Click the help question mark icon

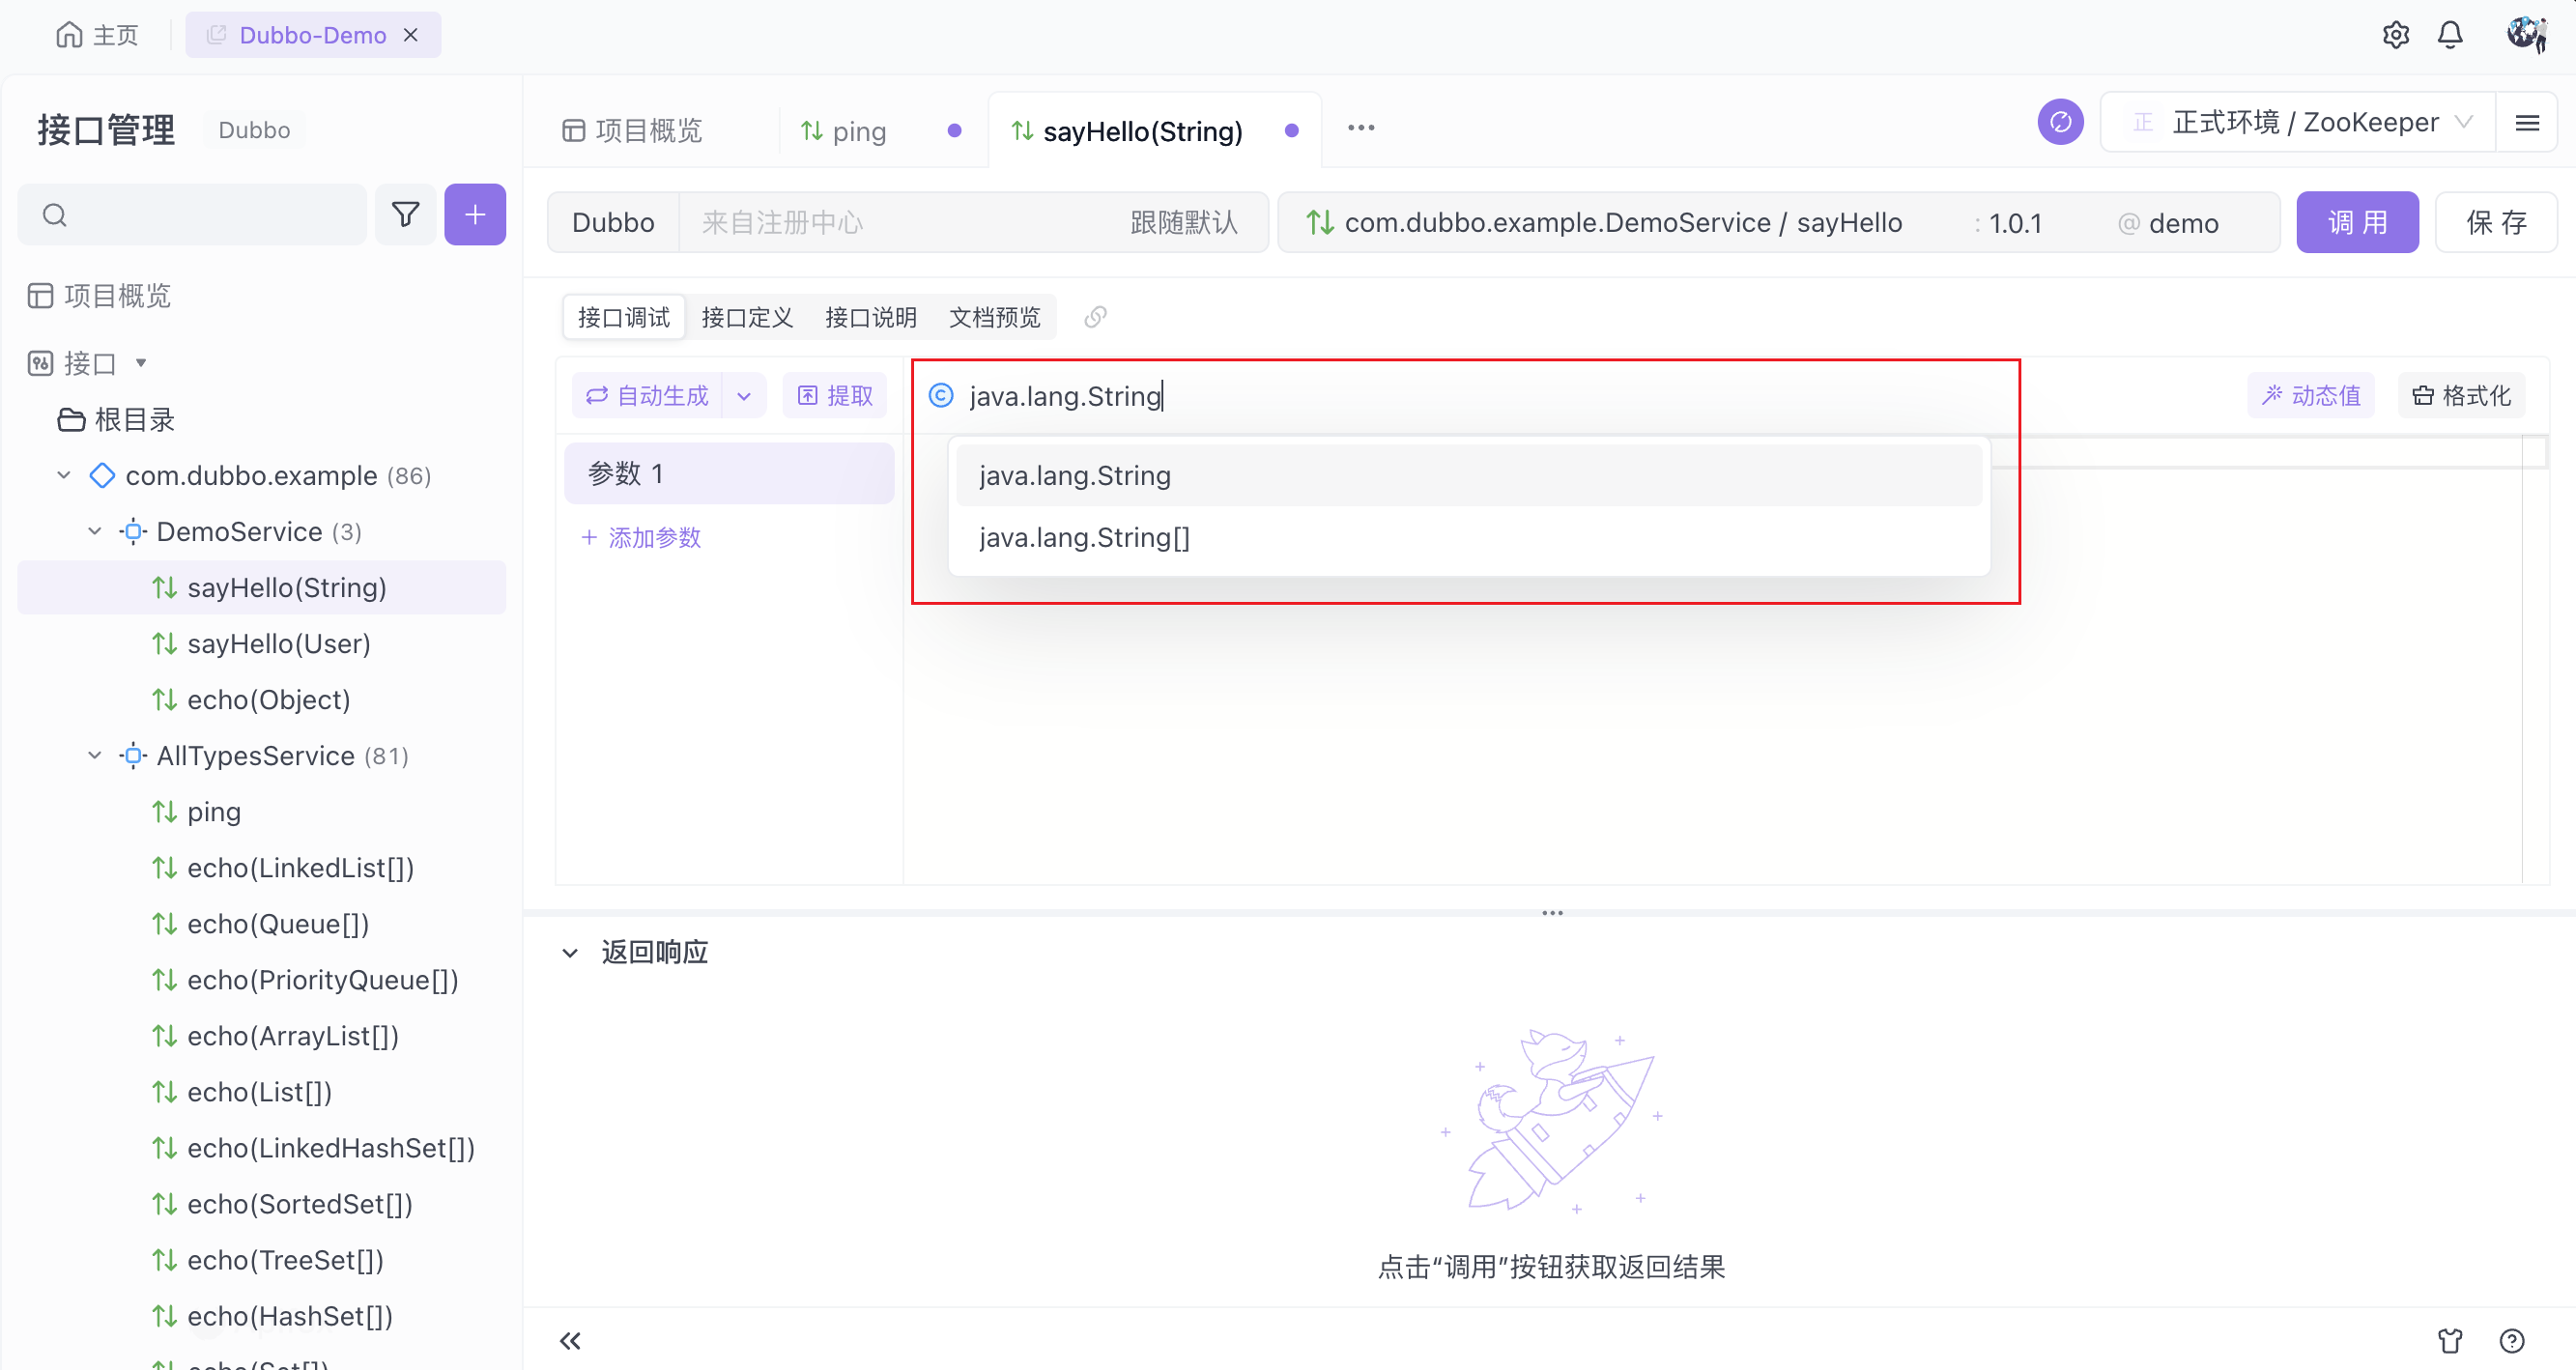click(x=2511, y=1340)
